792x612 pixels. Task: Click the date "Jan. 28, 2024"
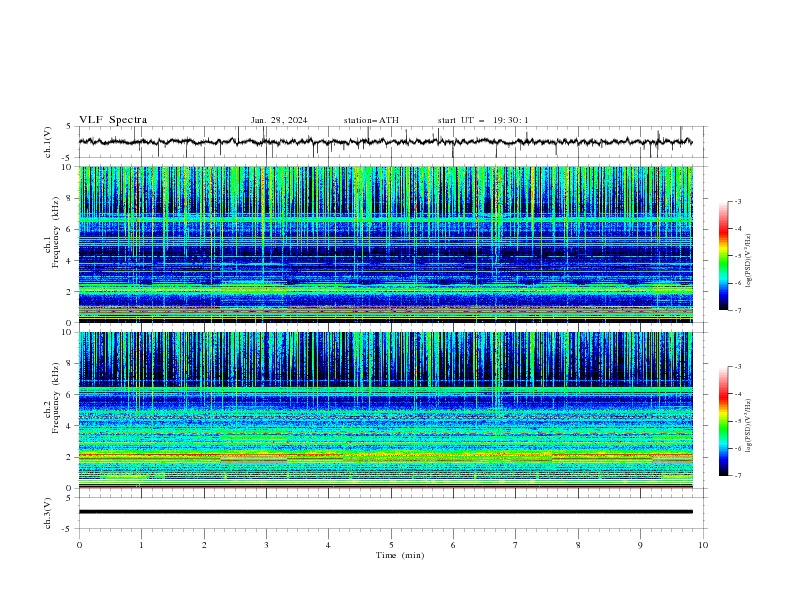(279, 120)
